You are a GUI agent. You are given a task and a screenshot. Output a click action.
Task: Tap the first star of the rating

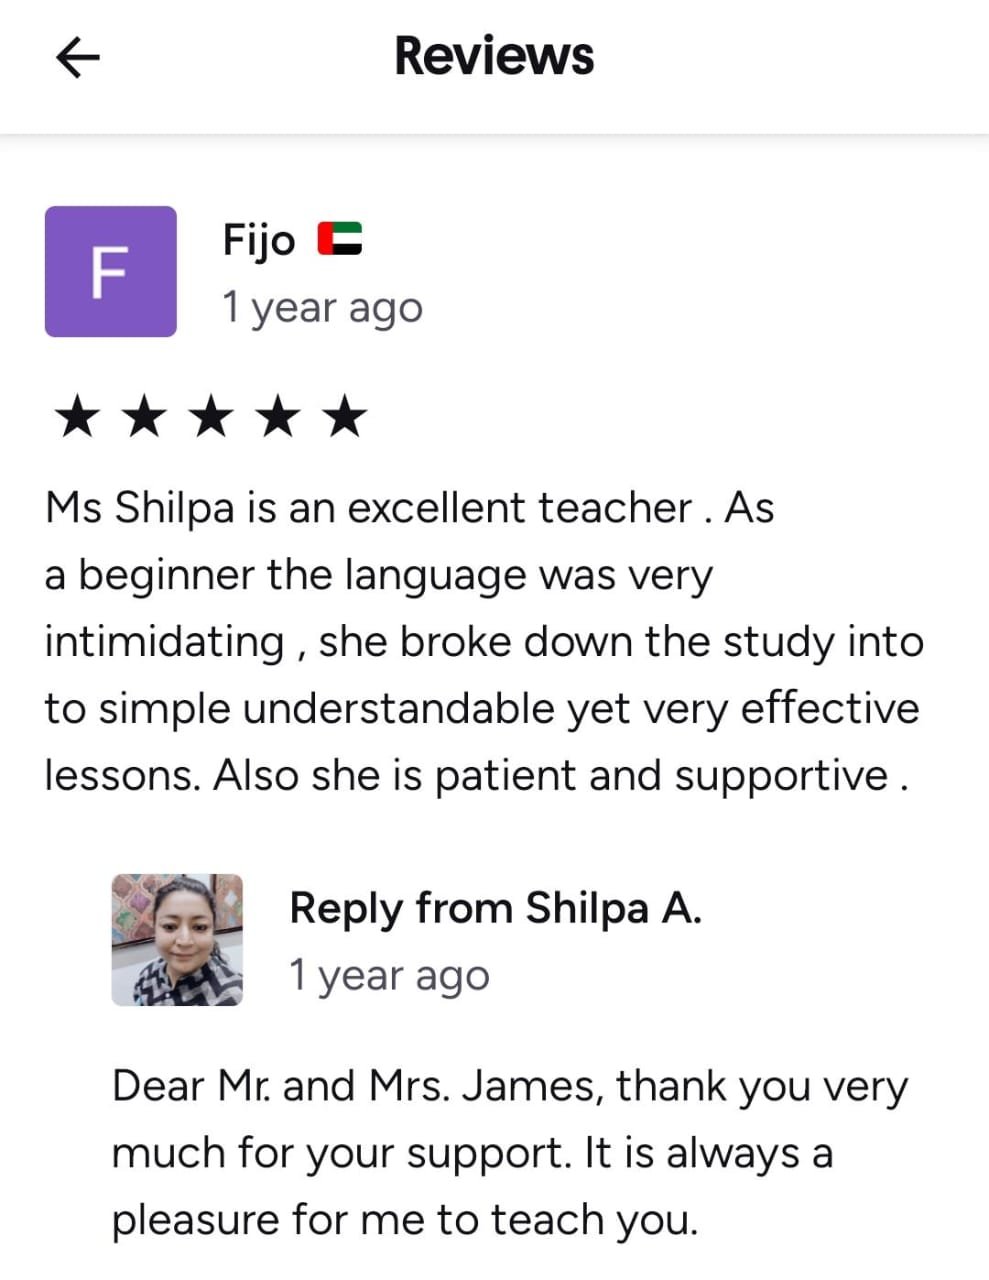click(x=77, y=416)
